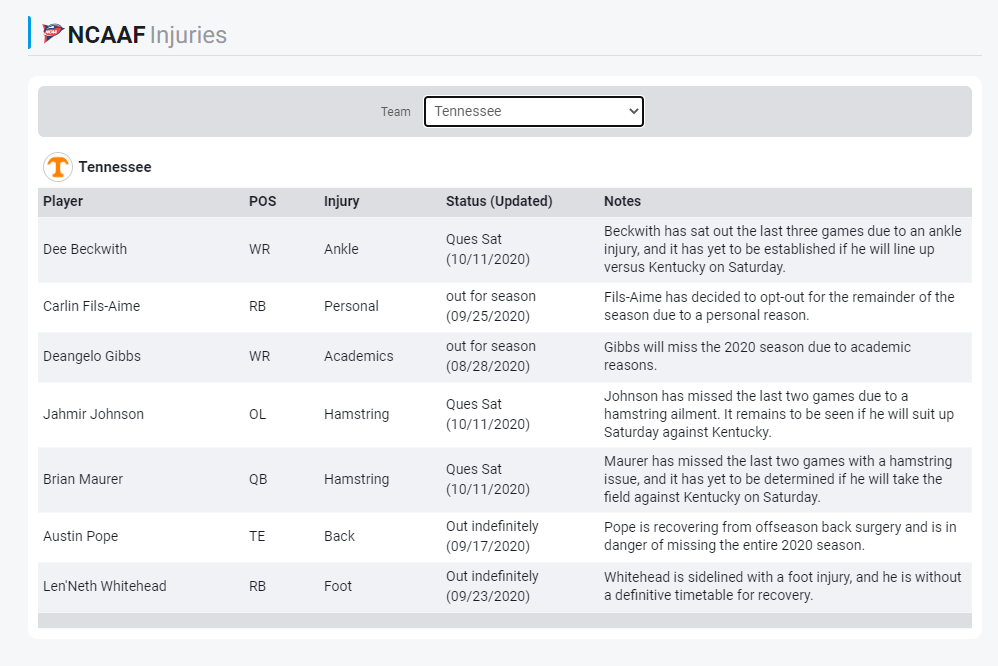Click the Fils-Aime opt-out note
The image size is (998, 666).
point(779,306)
